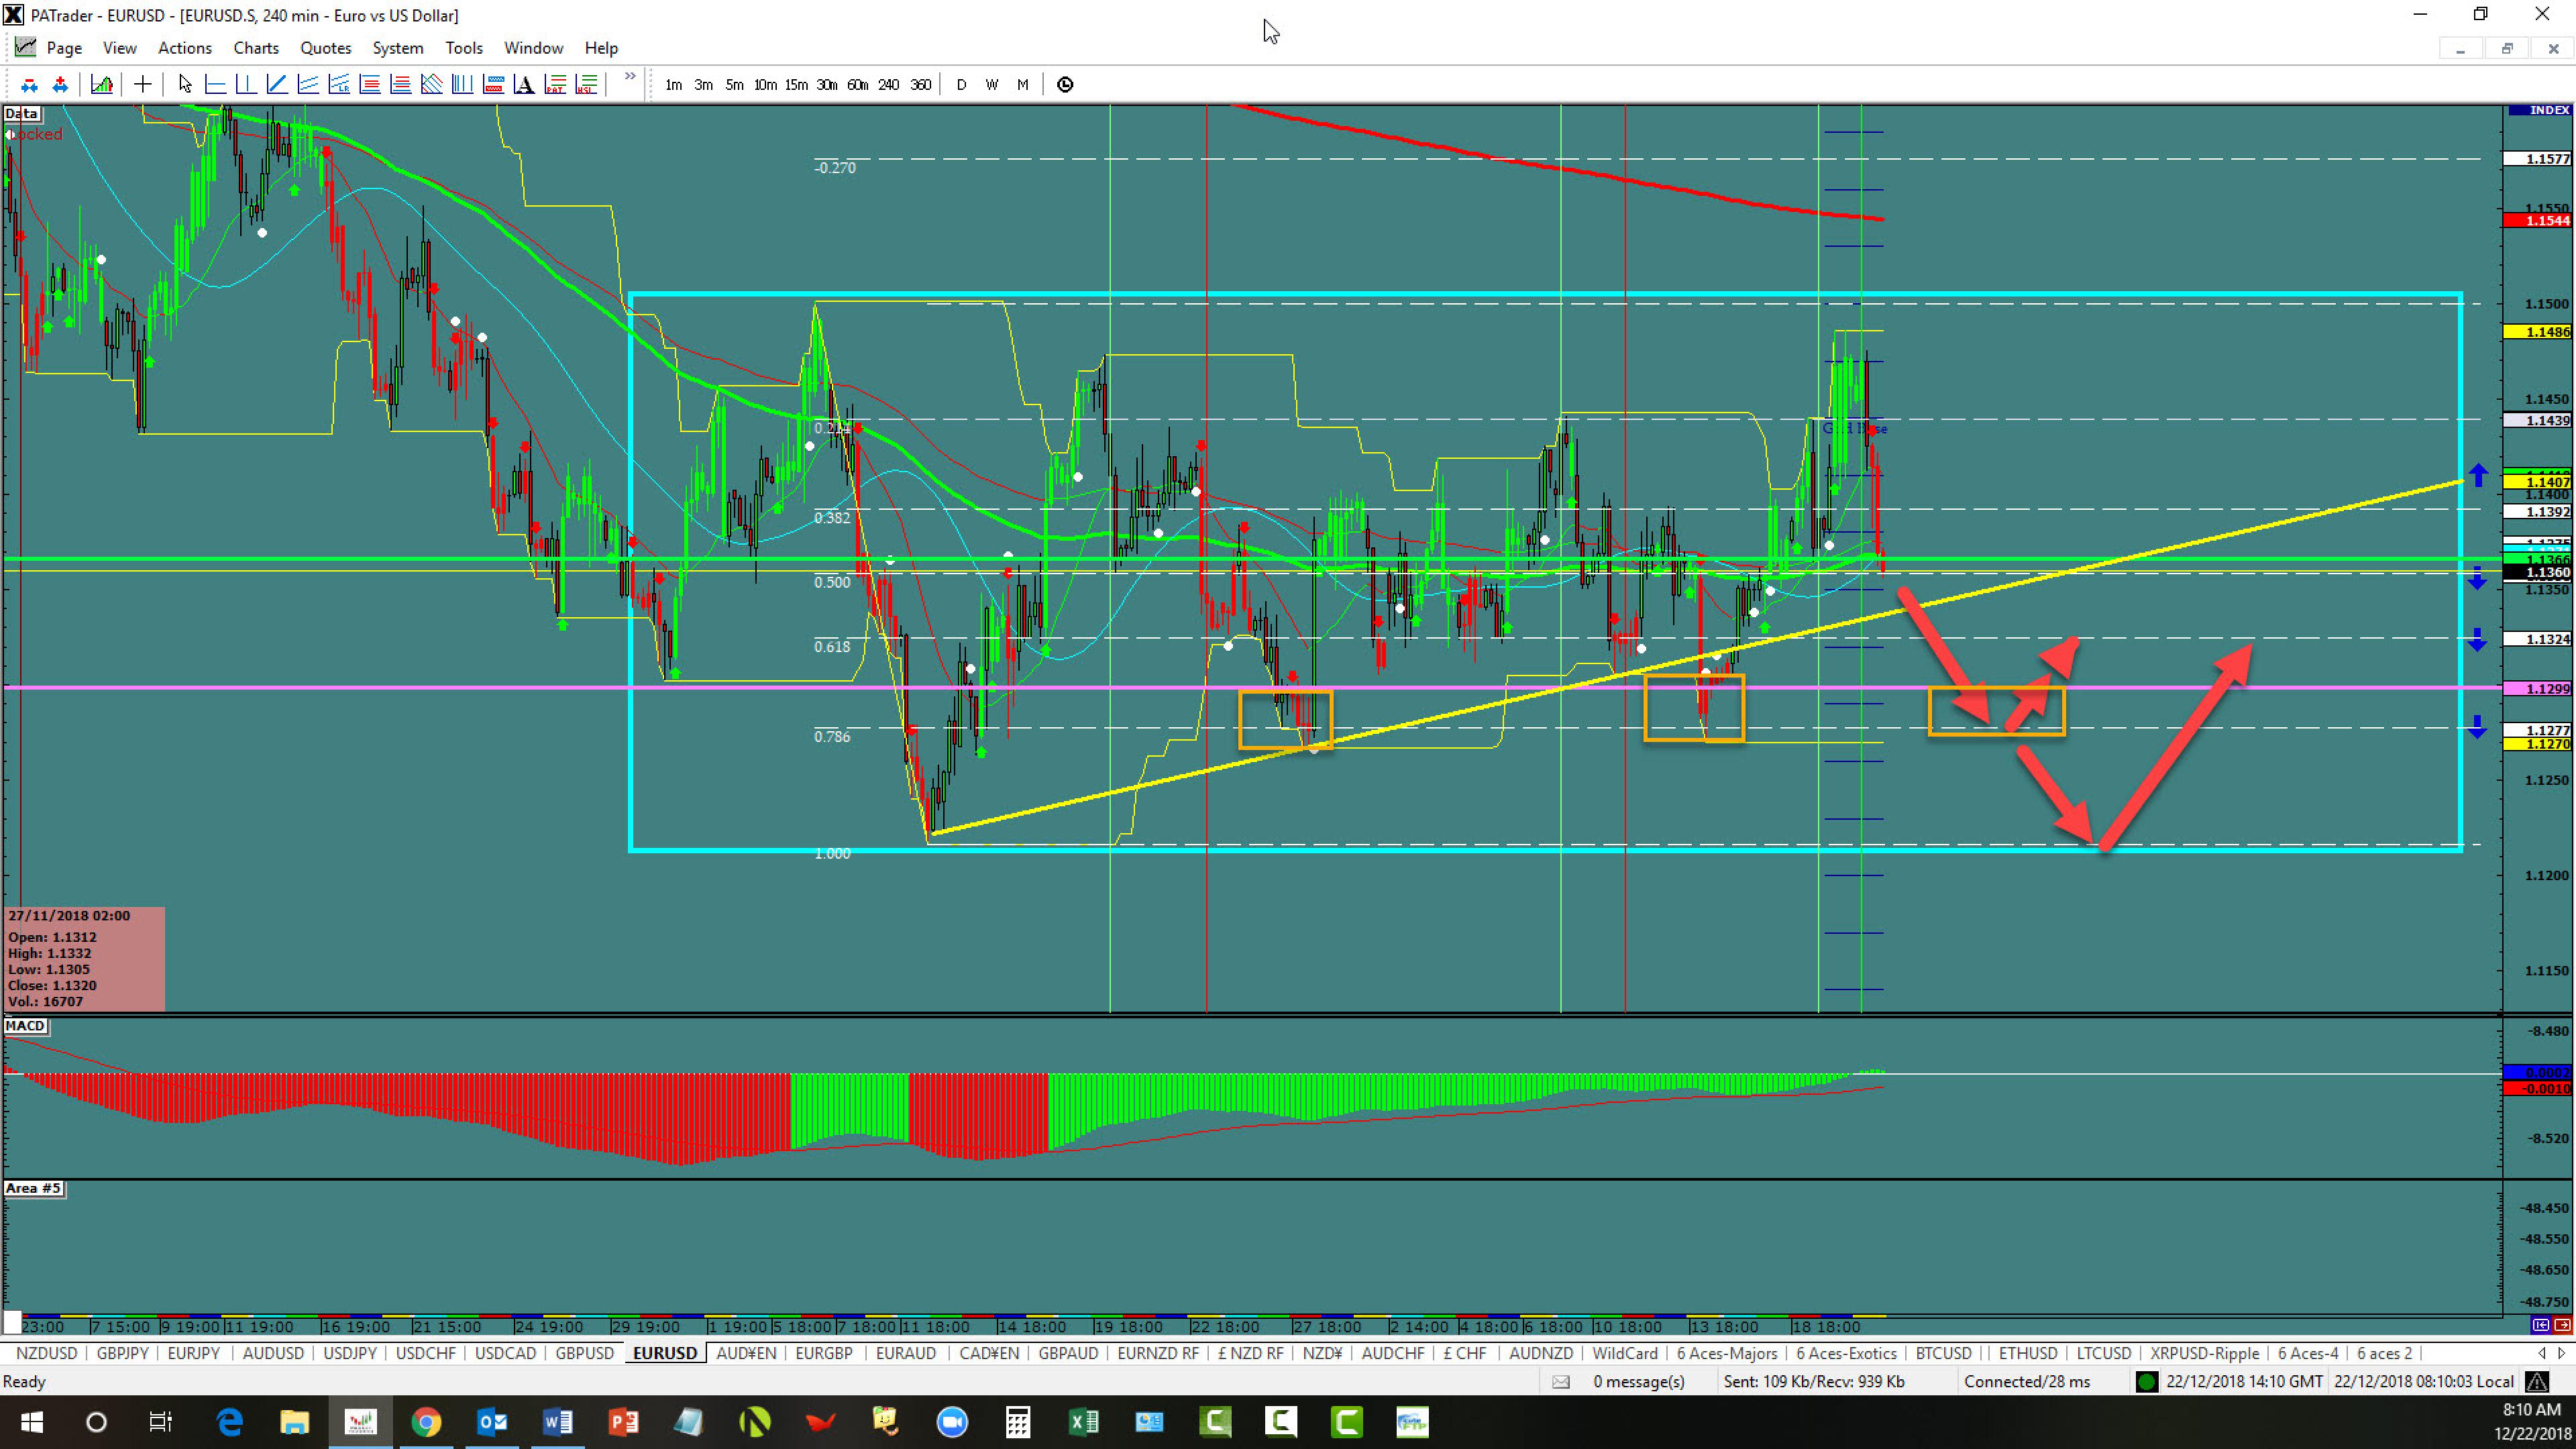Click the red chart icon at bottom-right corner
The image size is (2576, 1449).
coord(2562,1325)
